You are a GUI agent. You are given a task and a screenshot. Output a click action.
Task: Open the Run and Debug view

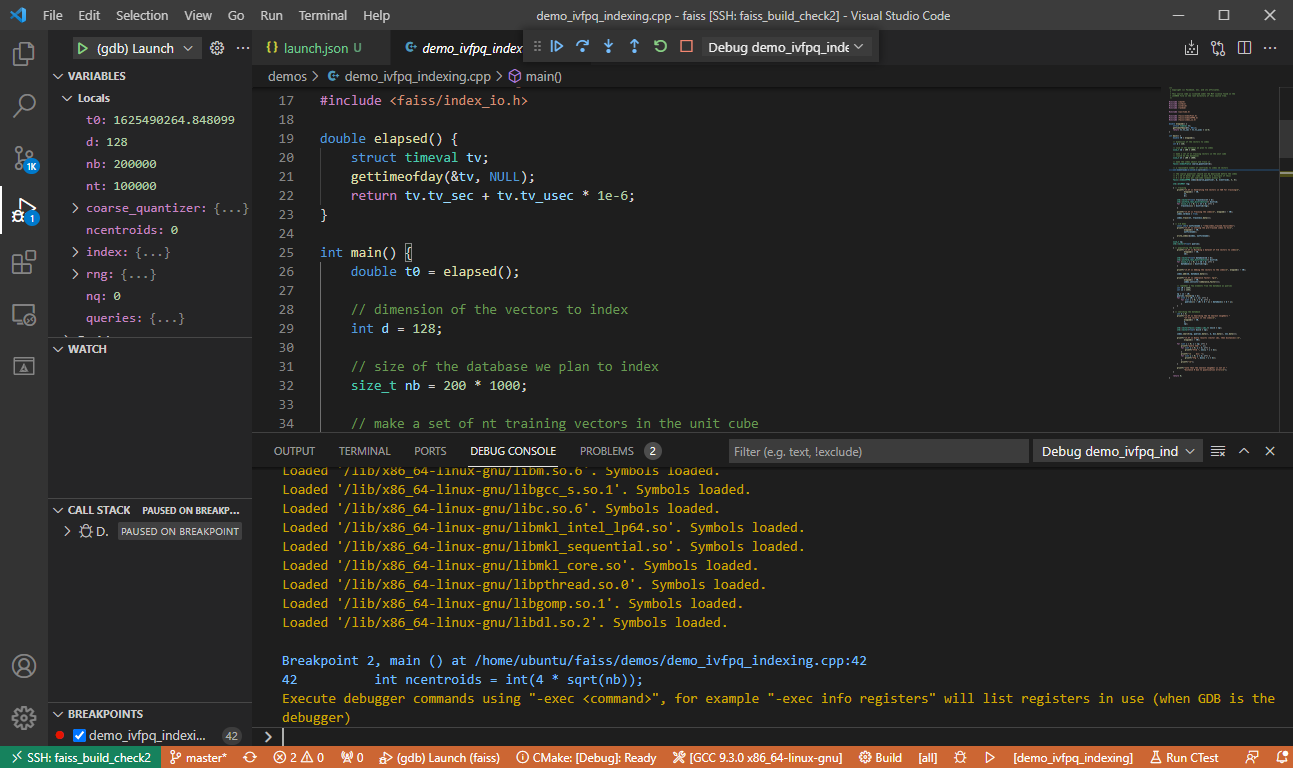(24, 210)
